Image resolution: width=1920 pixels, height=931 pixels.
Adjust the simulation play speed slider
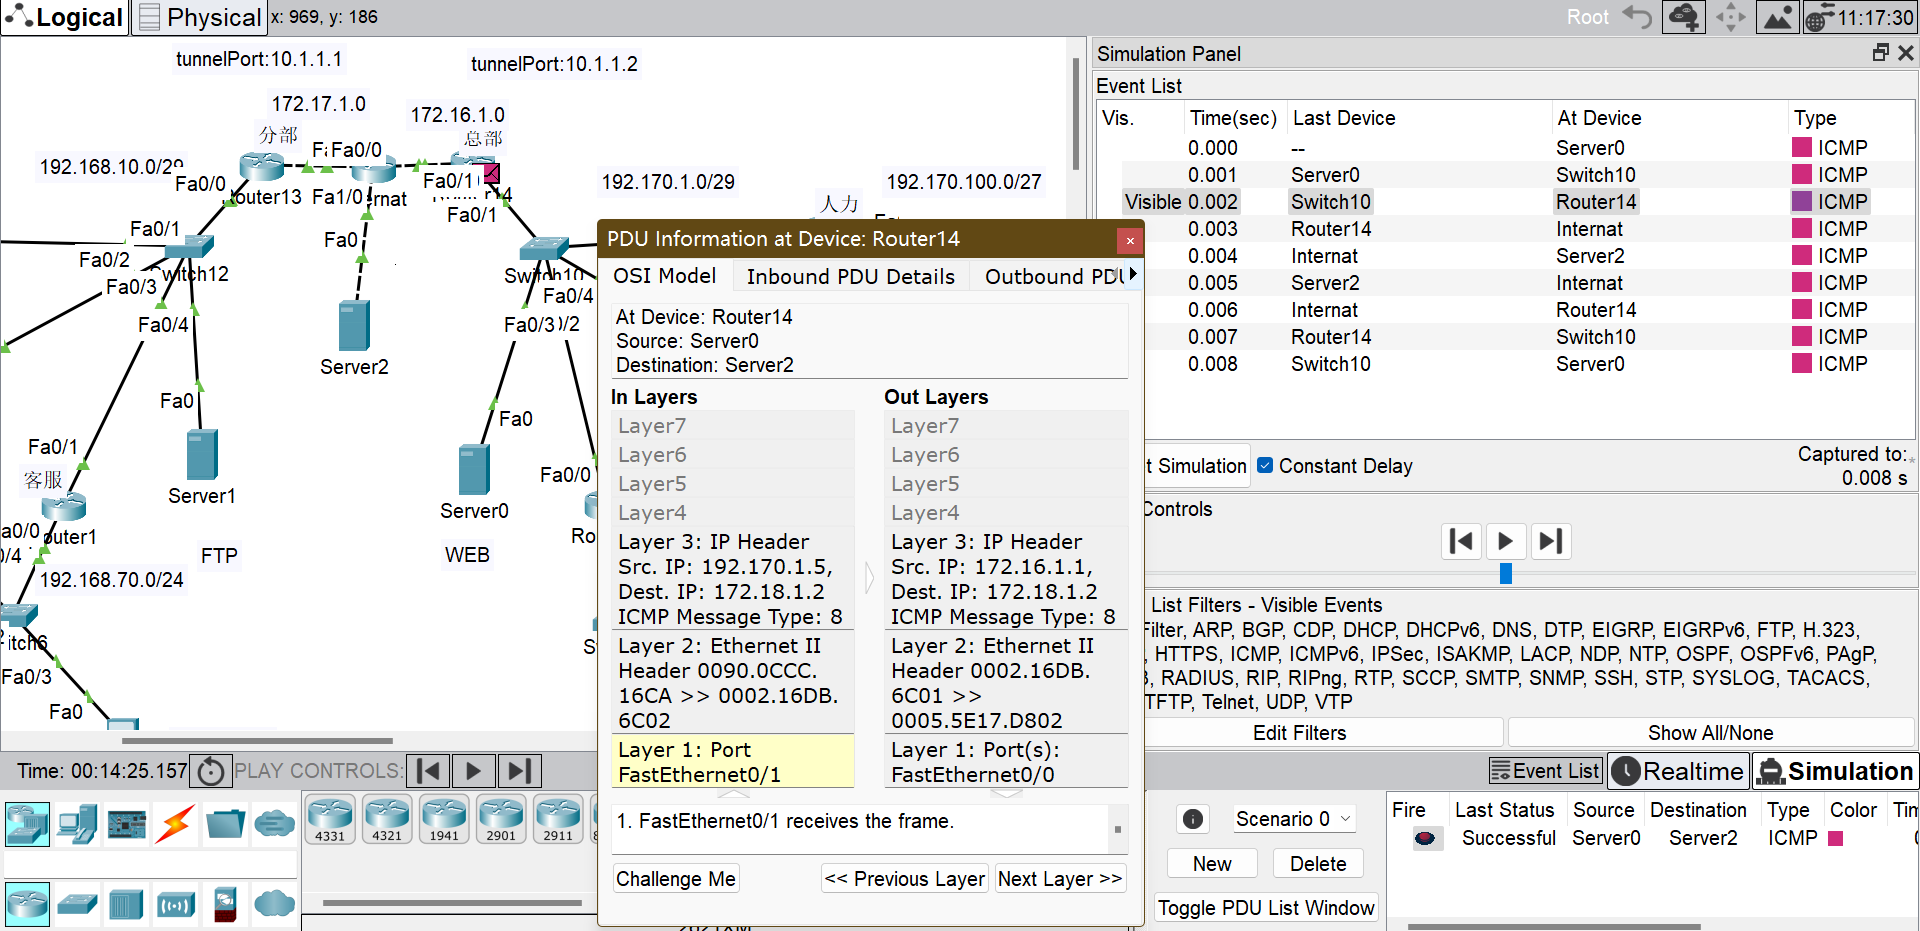coord(1505,574)
